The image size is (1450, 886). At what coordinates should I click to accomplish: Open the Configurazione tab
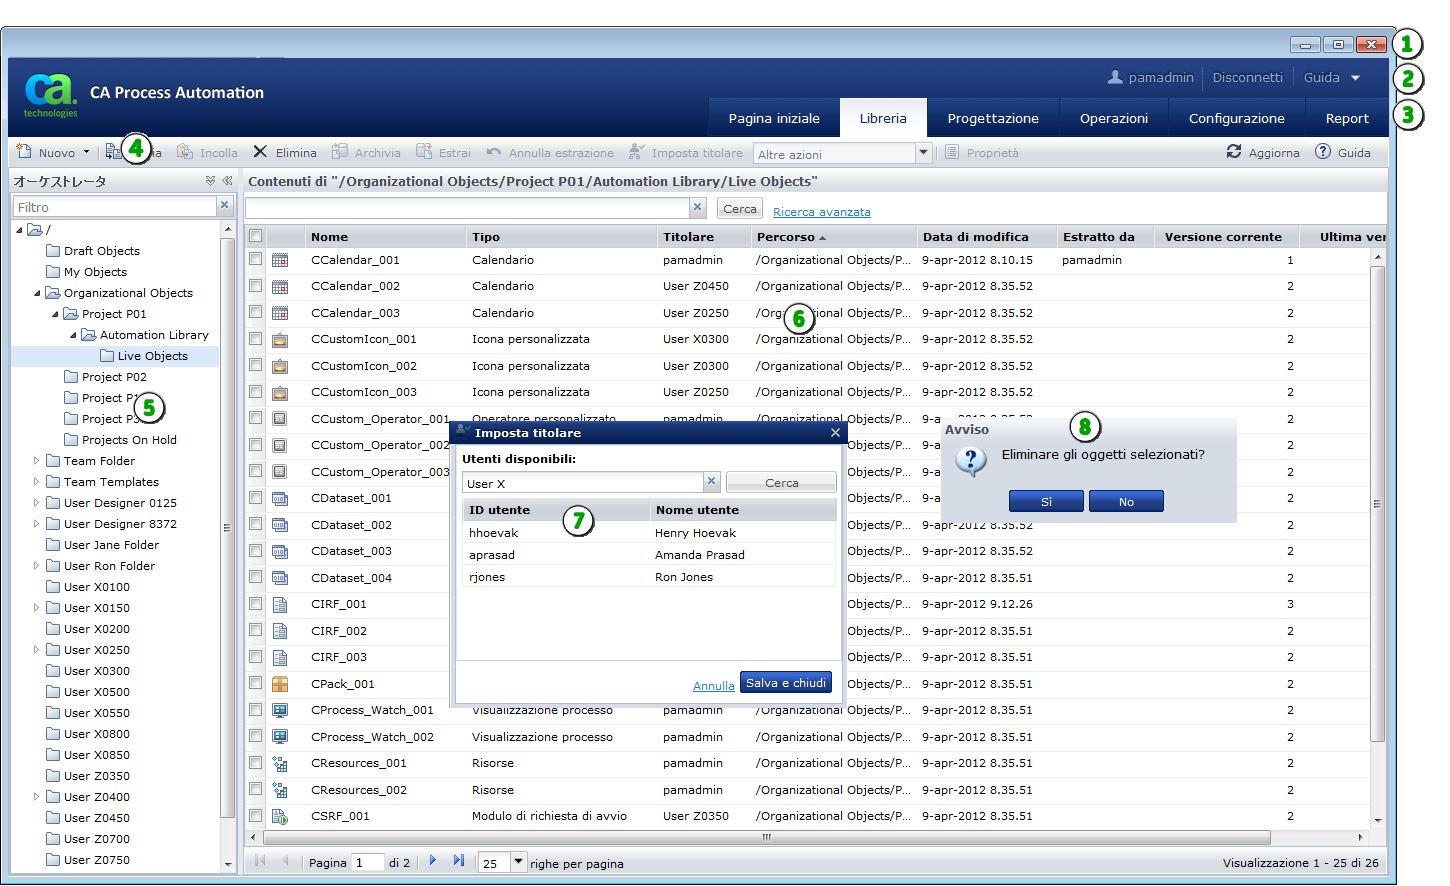1236,118
